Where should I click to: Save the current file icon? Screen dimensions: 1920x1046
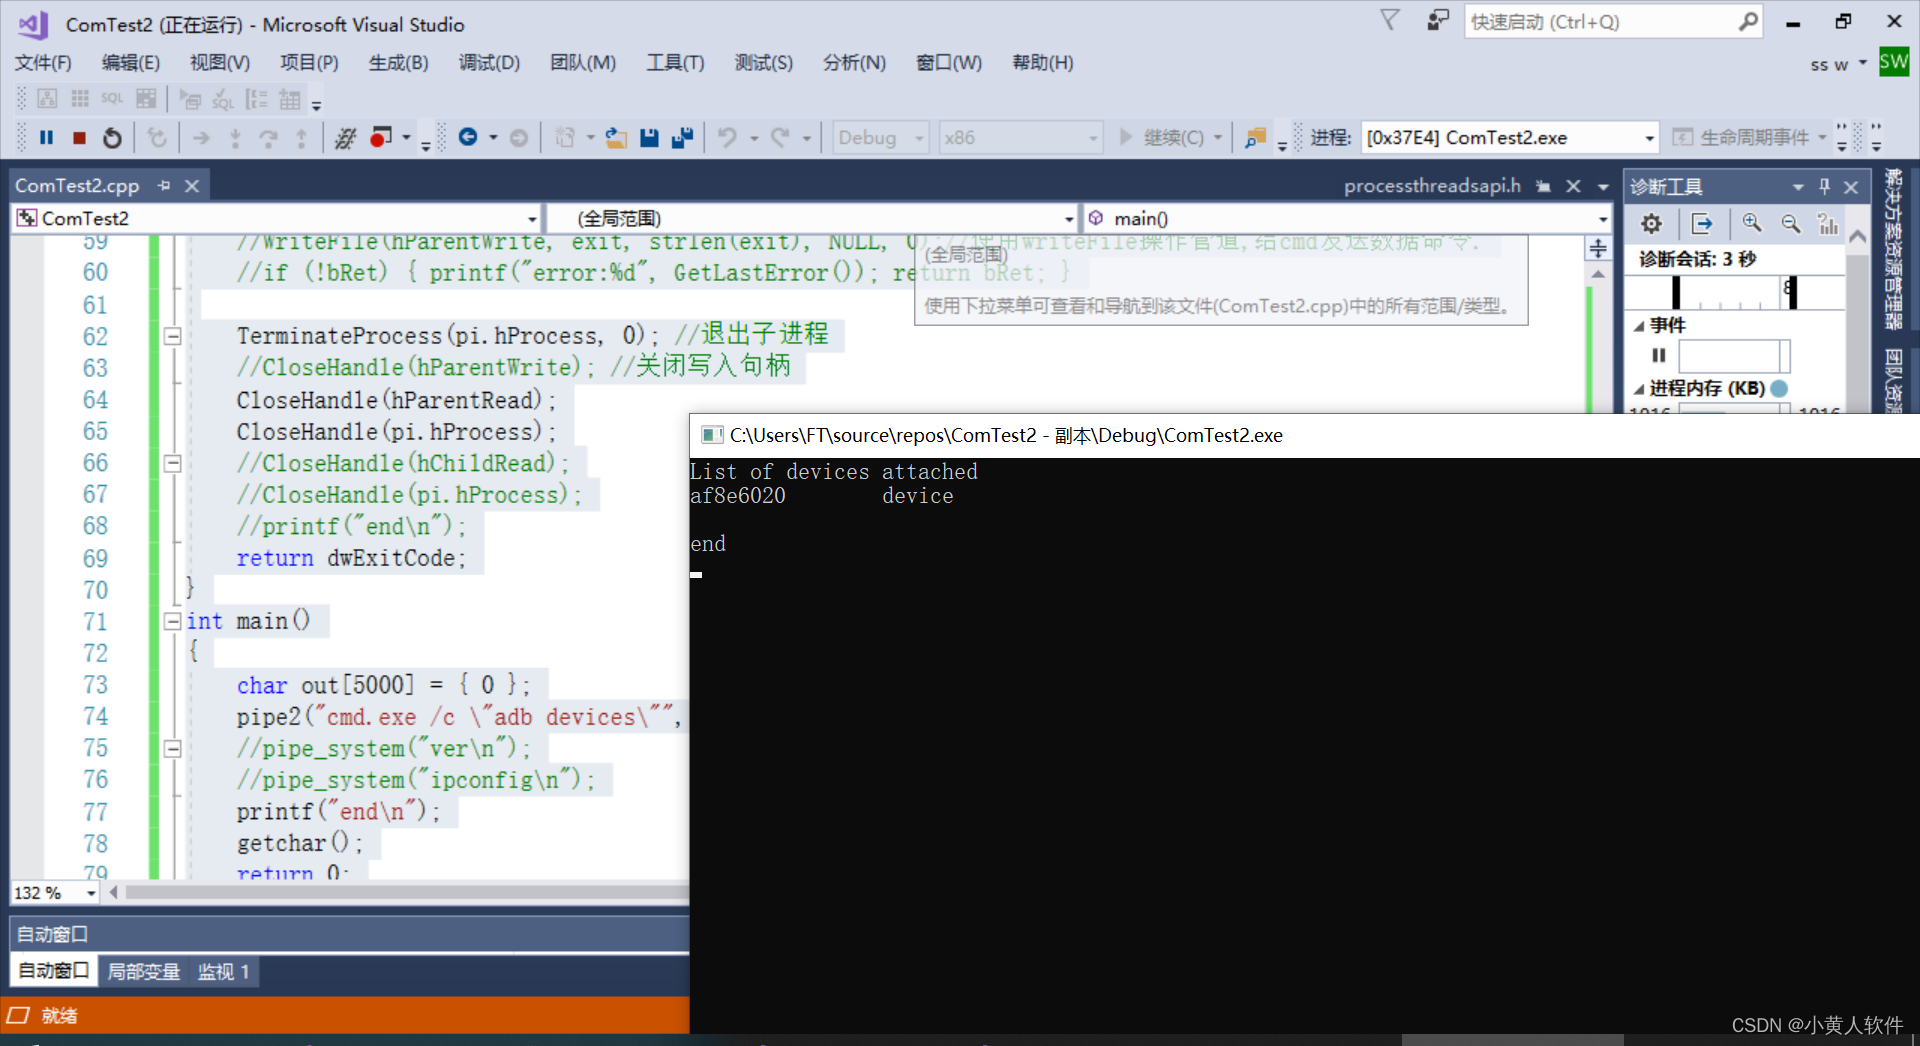pyautogui.click(x=649, y=138)
